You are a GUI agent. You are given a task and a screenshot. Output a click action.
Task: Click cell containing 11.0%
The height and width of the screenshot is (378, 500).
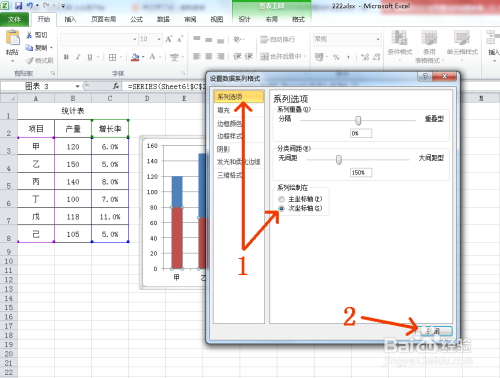[110, 217]
